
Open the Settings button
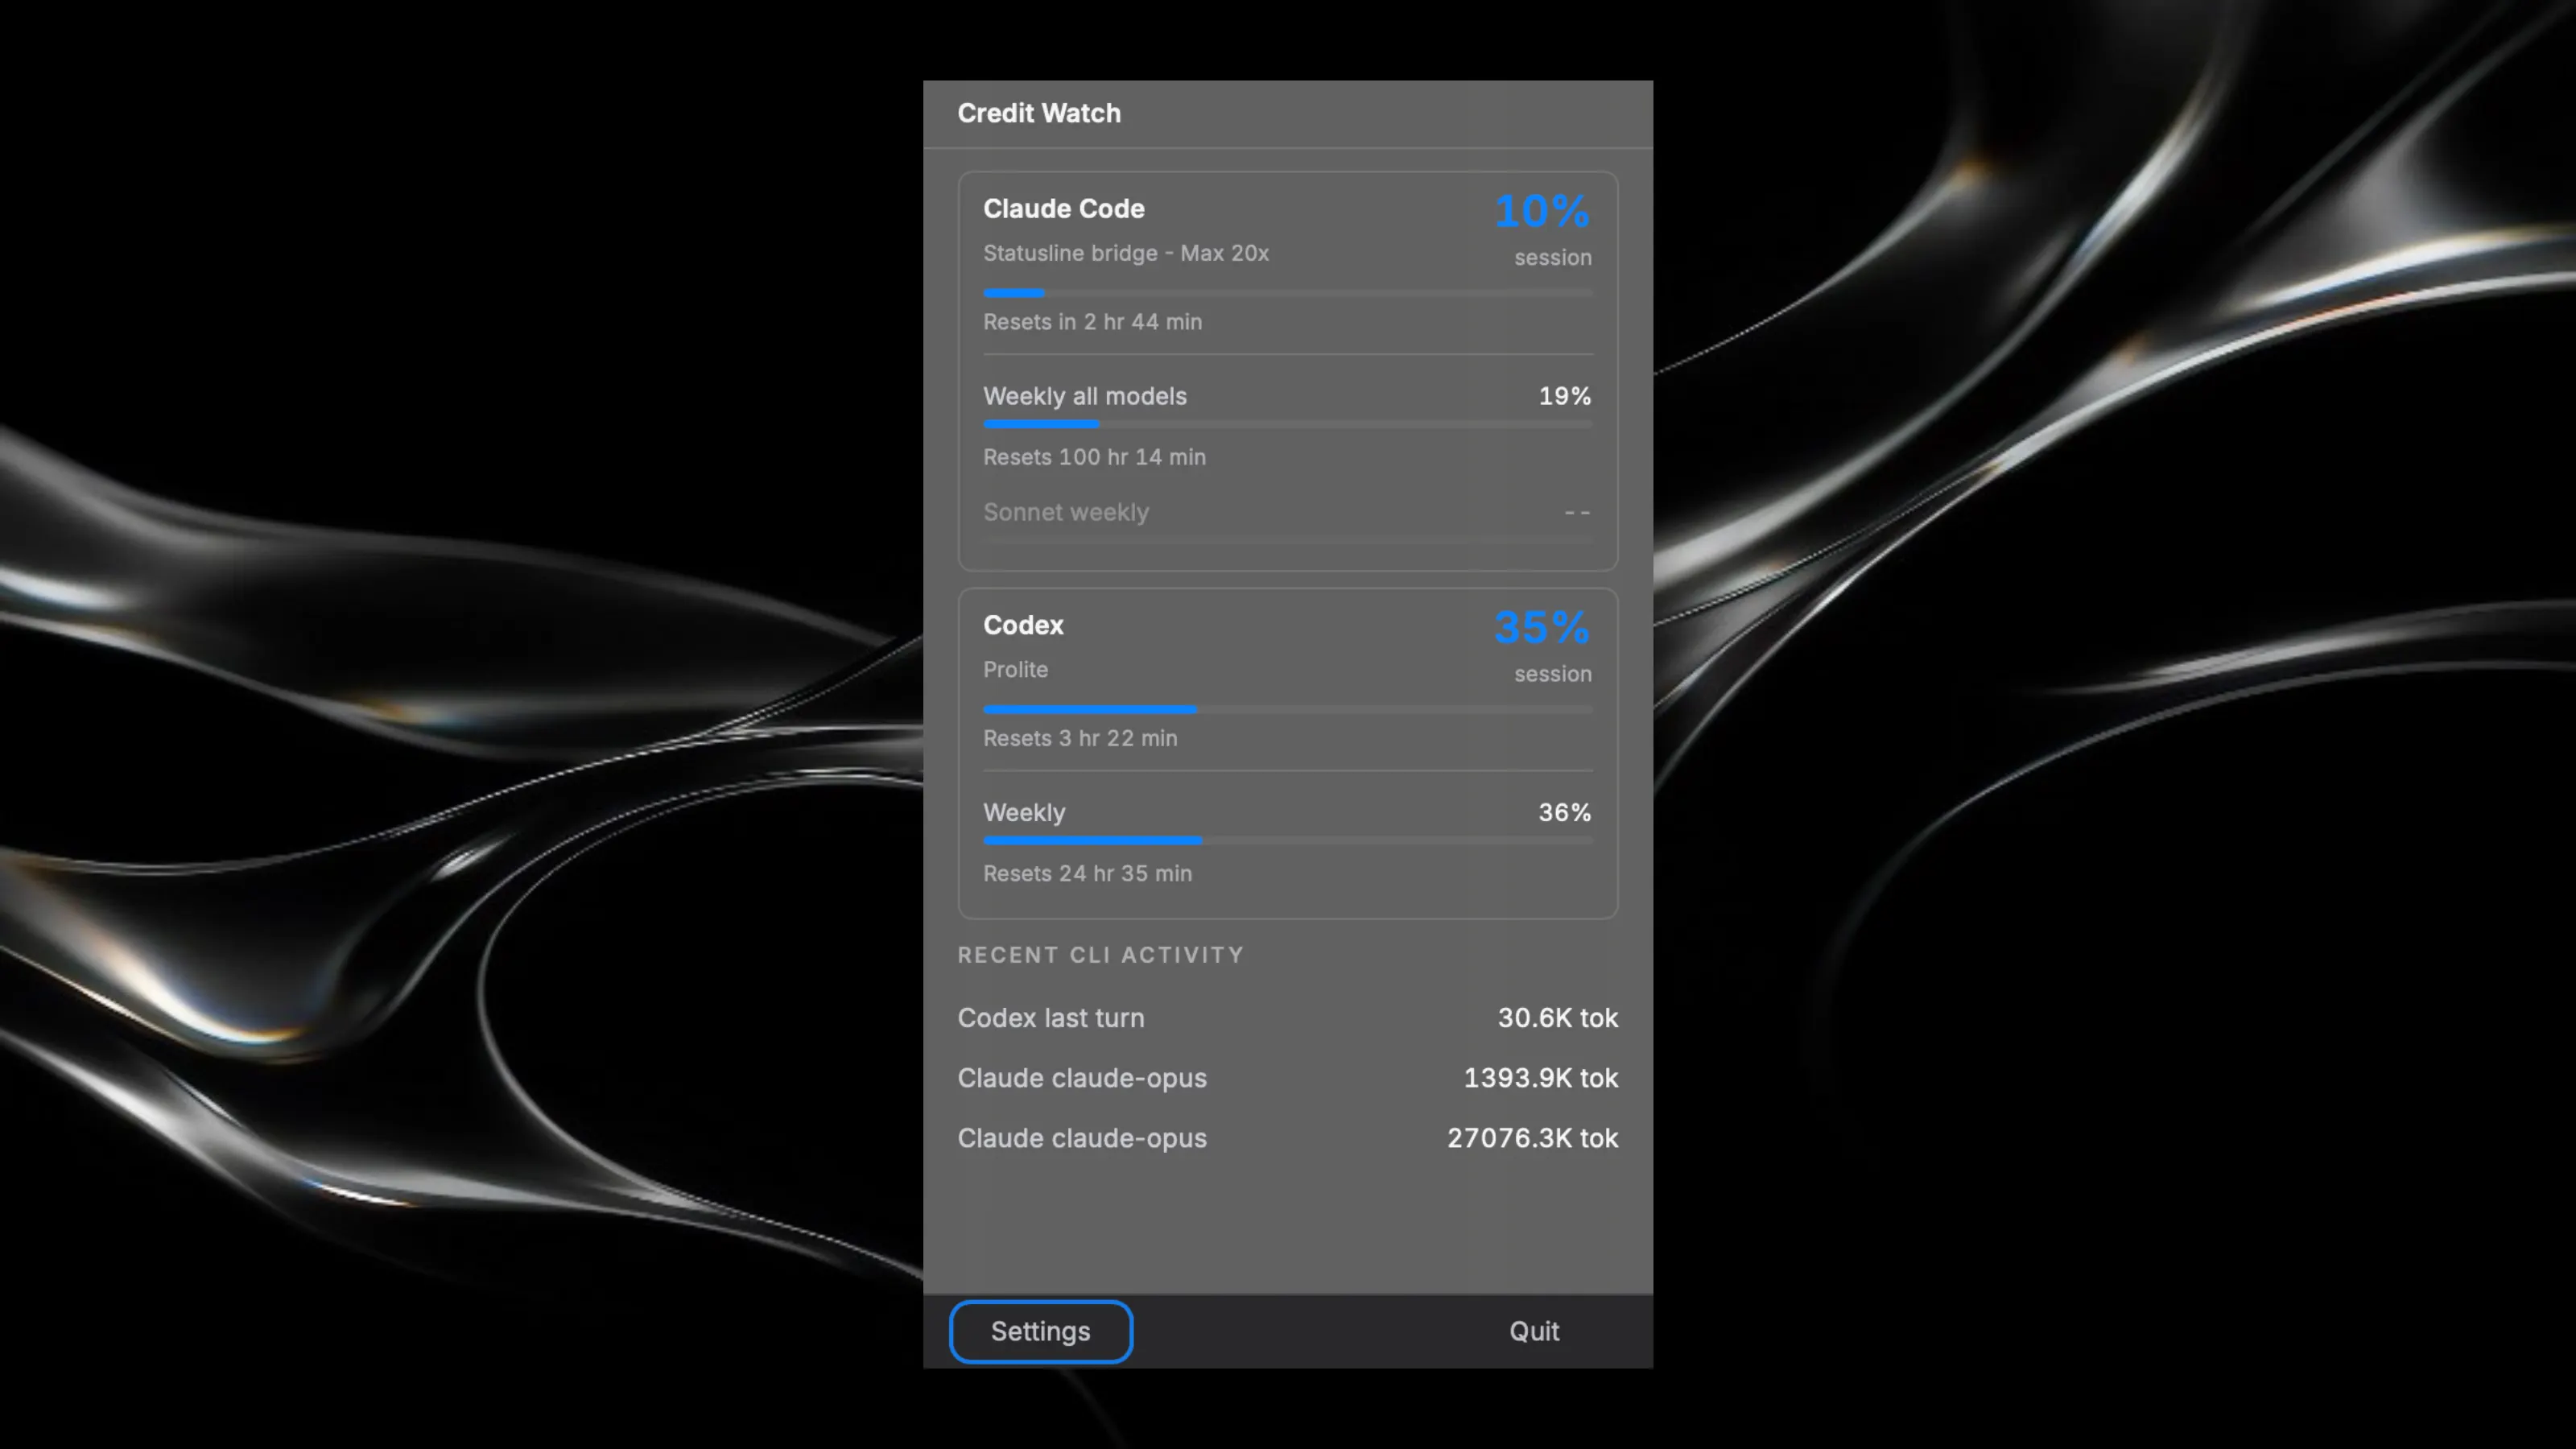click(1040, 1331)
